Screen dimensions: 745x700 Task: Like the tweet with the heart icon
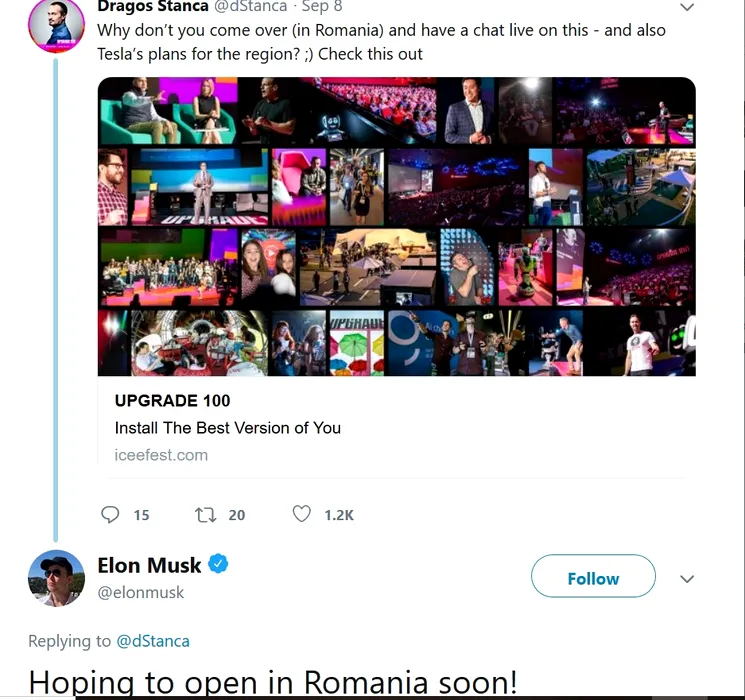[301, 515]
